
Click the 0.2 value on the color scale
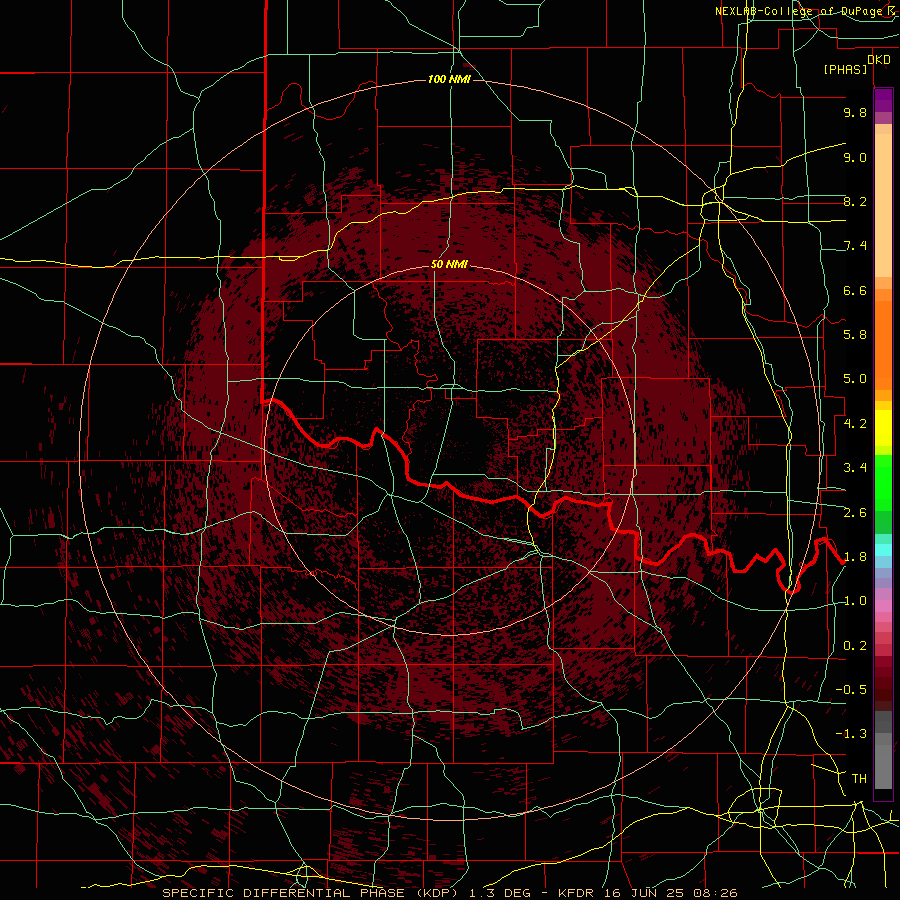pos(855,646)
